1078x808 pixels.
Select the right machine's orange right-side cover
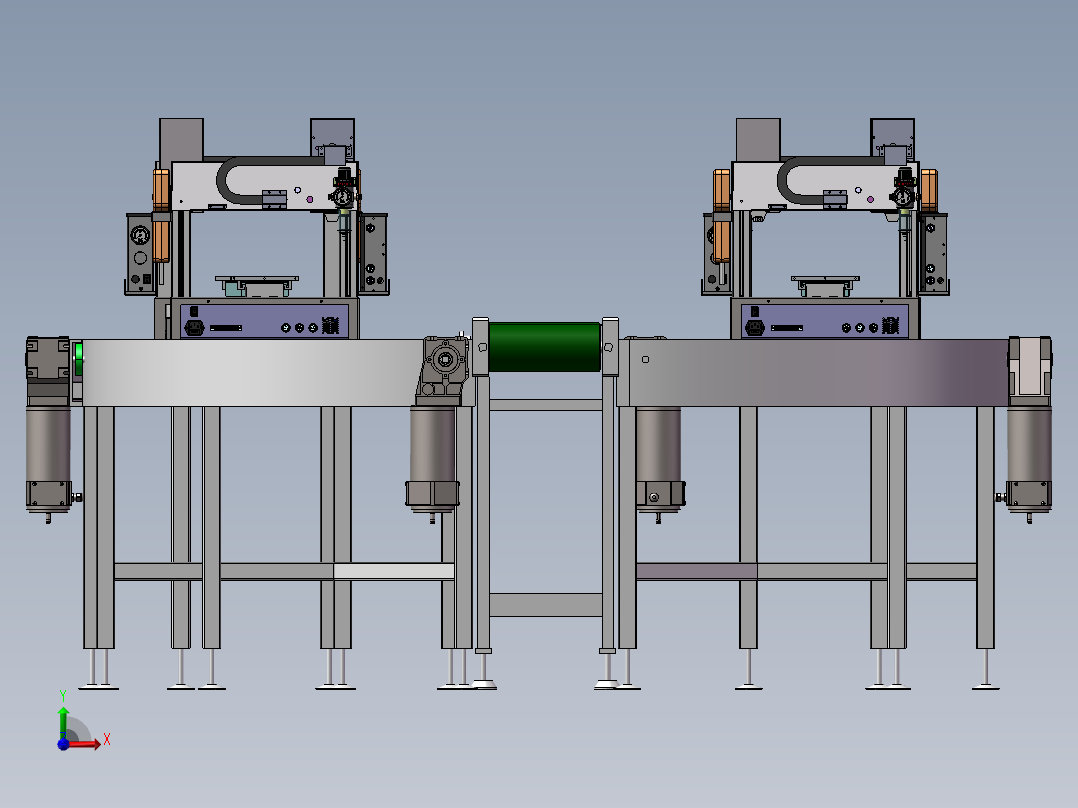click(929, 190)
